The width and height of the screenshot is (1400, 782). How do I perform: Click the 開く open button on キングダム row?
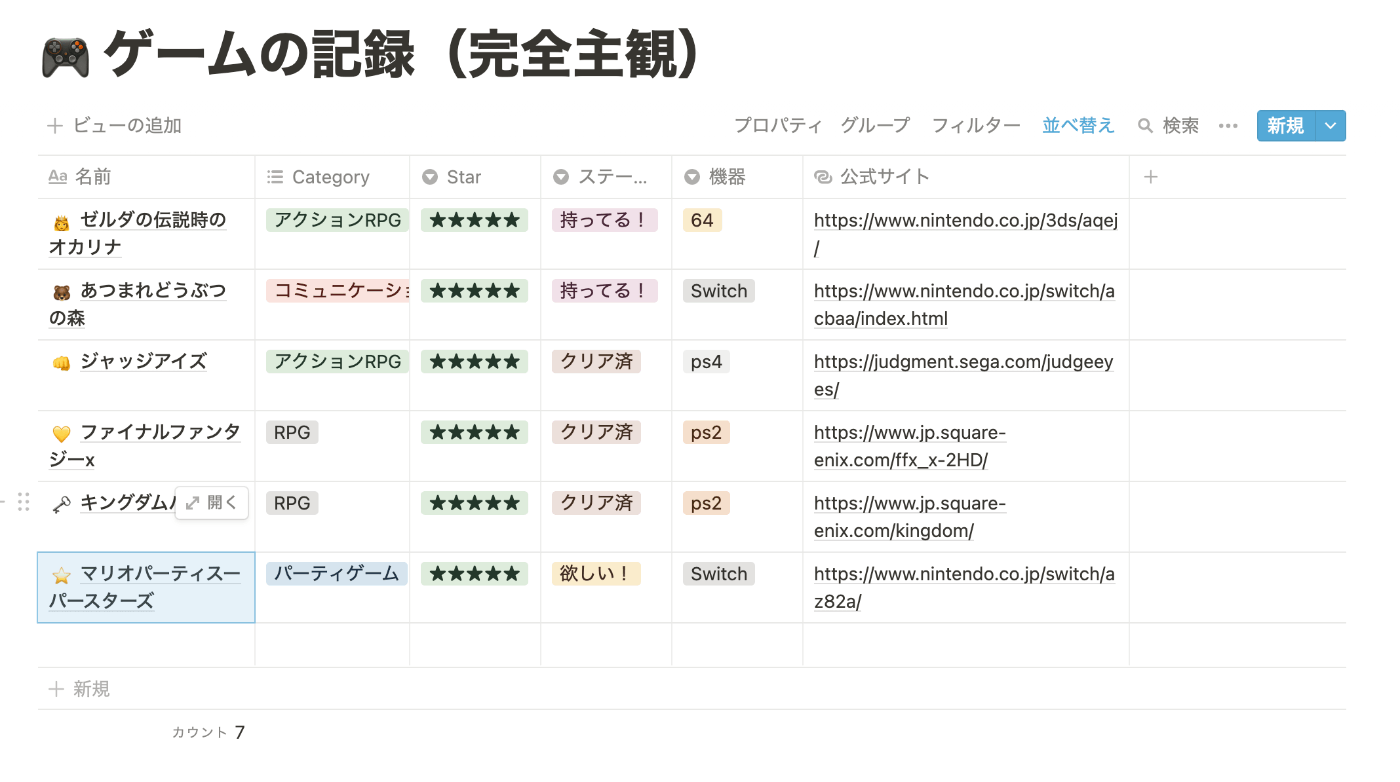pos(212,503)
